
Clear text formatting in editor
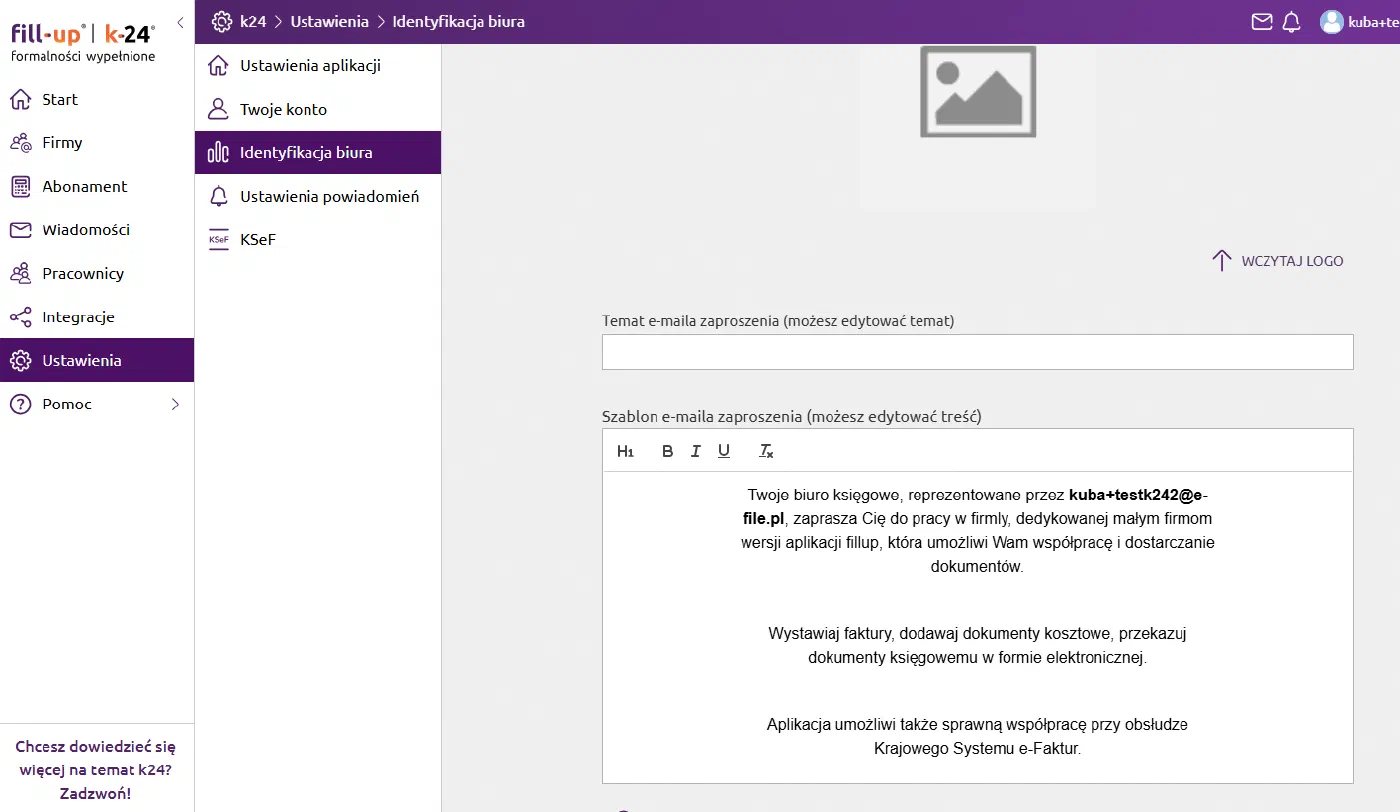pos(766,451)
